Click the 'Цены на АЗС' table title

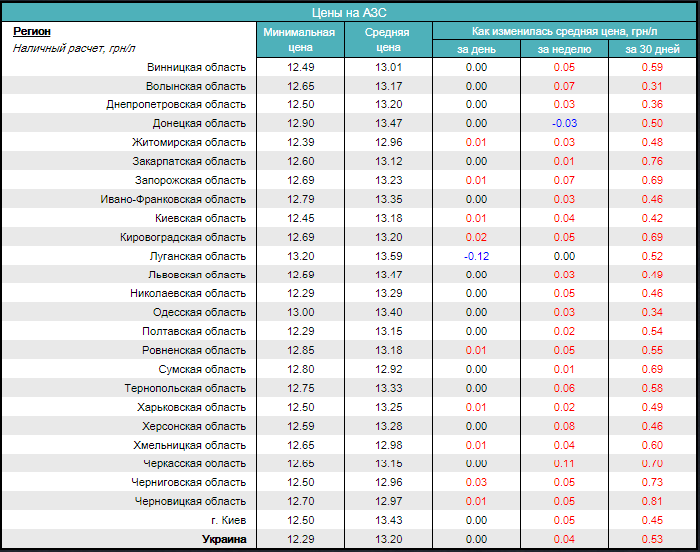[350, 12]
